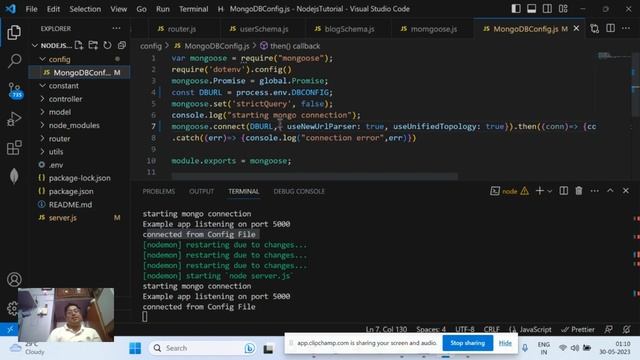The width and height of the screenshot is (640, 360).
Task: Open the Run menu
Action: 162,9
